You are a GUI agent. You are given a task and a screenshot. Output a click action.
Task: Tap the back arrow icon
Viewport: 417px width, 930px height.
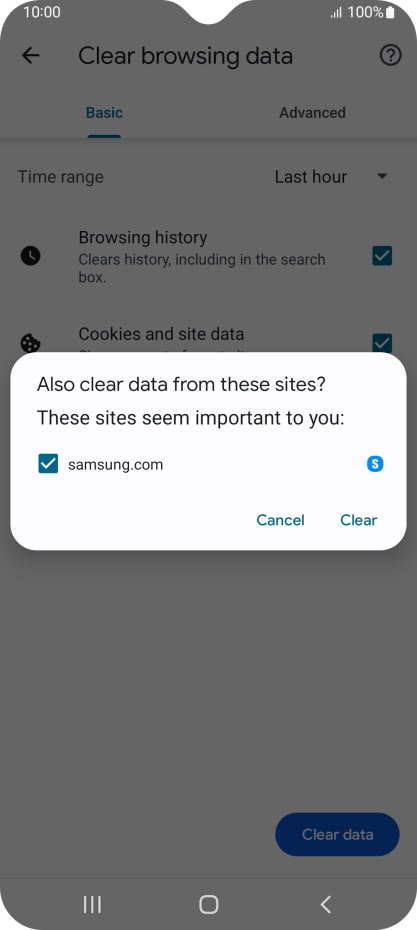30,56
